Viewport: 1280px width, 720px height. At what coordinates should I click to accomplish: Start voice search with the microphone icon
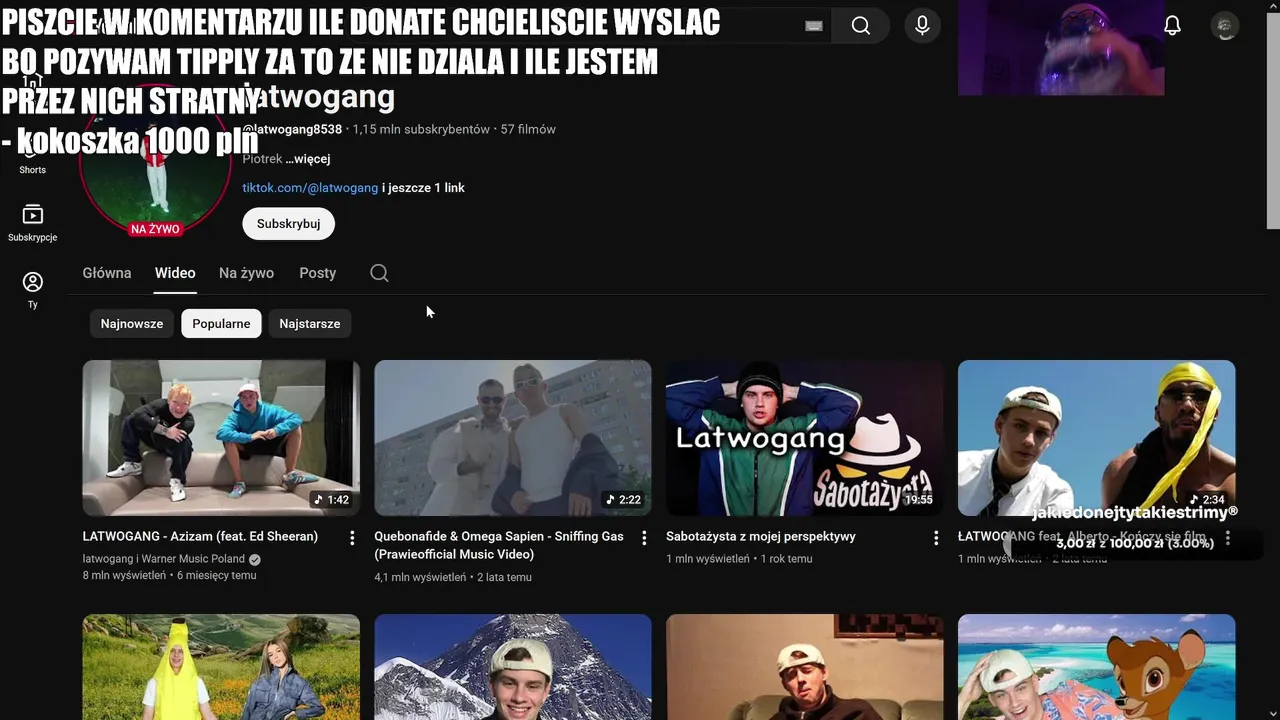(x=922, y=26)
